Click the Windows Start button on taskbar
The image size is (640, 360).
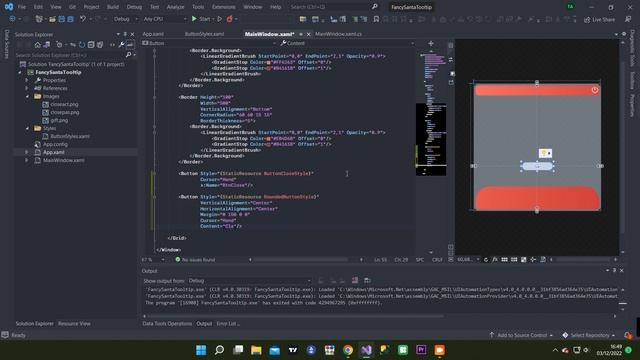tap(201, 350)
